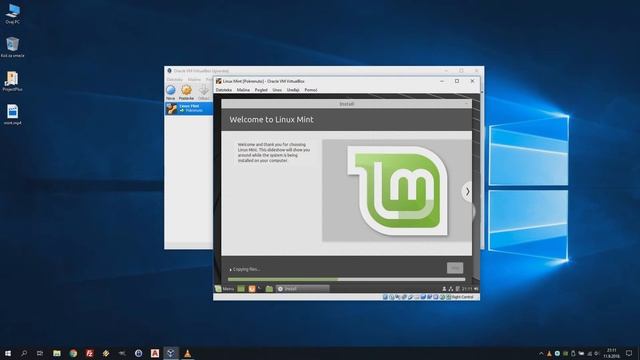The width and height of the screenshot is (640, 360).
Task: Click the Welcome to Linux Mint heading
Action: (x=271, y=120)
